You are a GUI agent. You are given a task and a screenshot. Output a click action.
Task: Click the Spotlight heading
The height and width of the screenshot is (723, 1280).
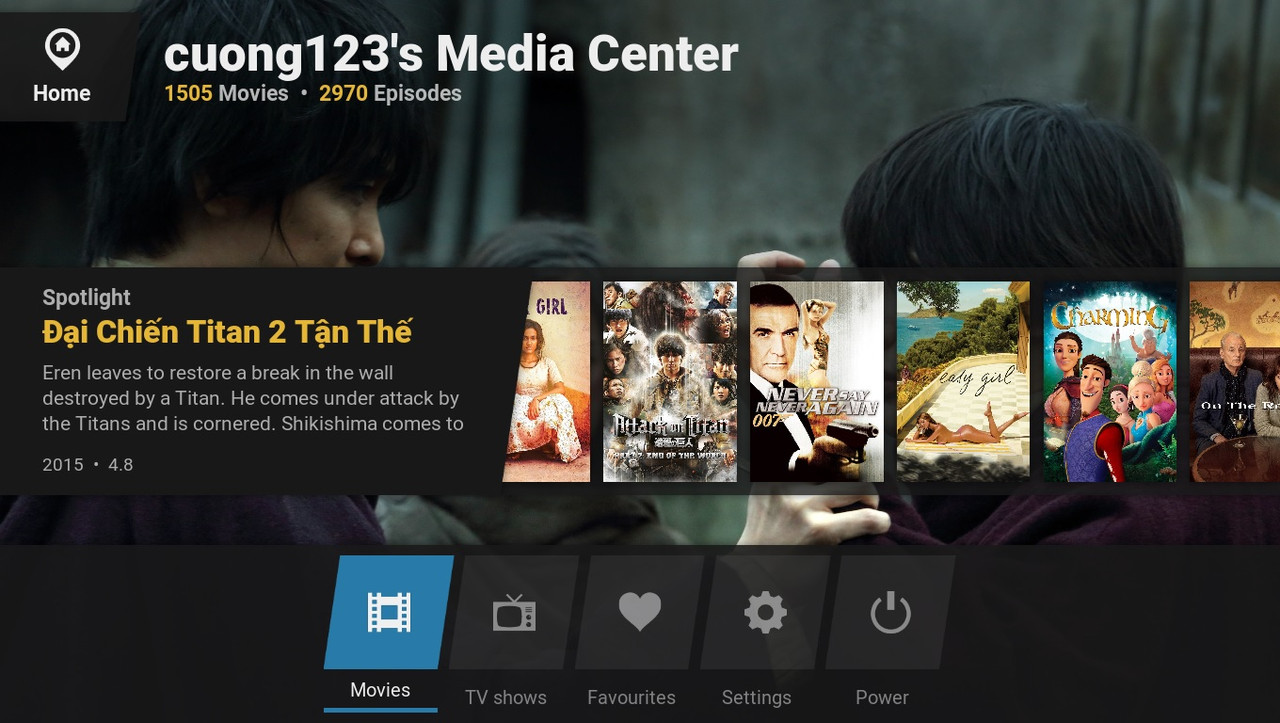pyautogui.click(x=86, y=297)
